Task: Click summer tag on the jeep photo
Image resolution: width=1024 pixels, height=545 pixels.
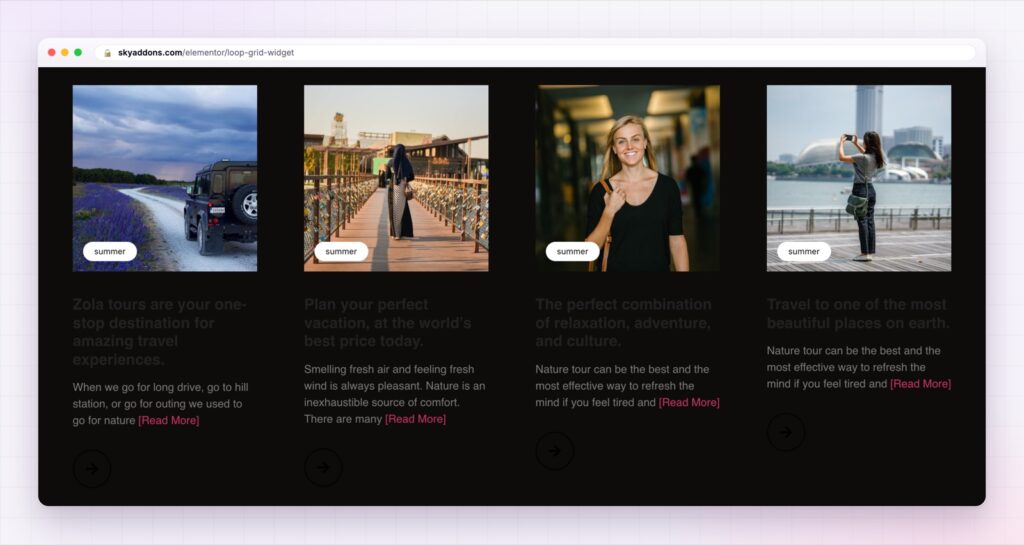Action: (110, 251)
